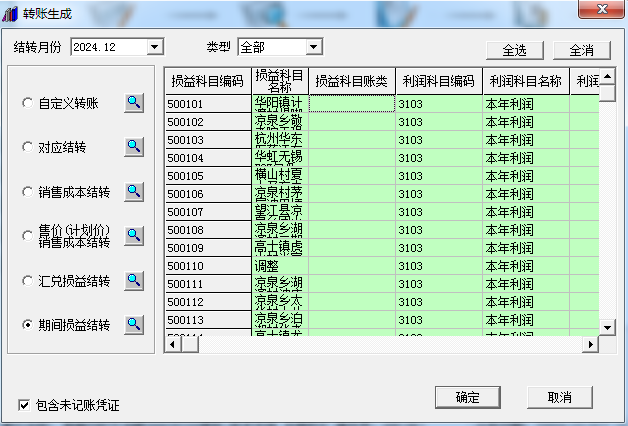This screenshot has width=628, height=426.
Task: Select the cell with code 500104
Action: point(208,158)
